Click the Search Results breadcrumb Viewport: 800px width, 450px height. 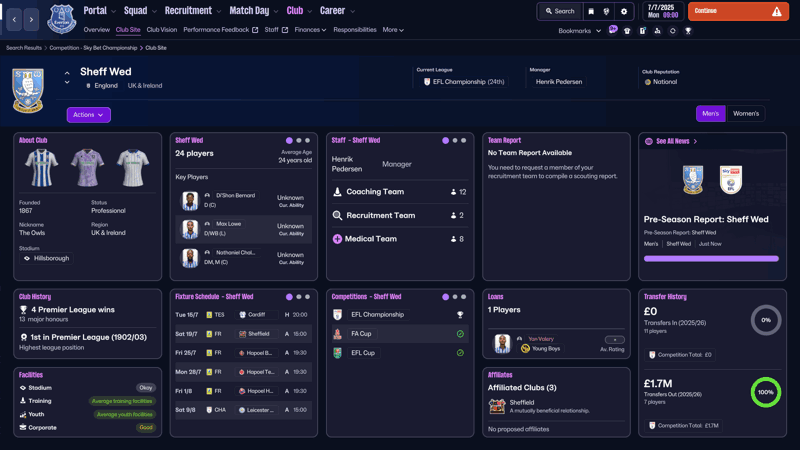click(23, 48)
